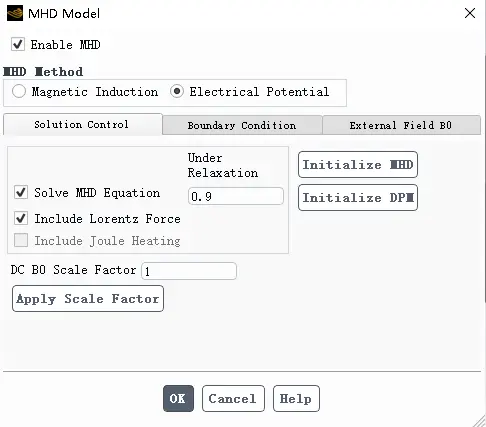This screenshot has width=486, height=427.
Task: Confirm settings with the OK button
Action: [178, 398]
